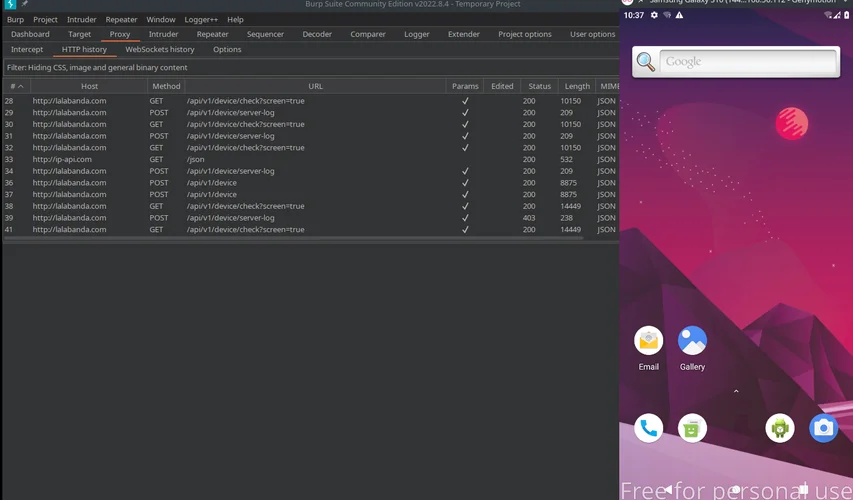Open the Android robot app icon
The width and height of the screenshot is (853, 500).
point(780,428)
